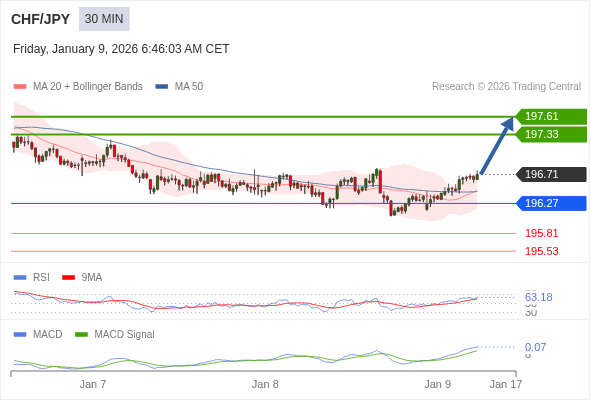Click the MACD legend label

[x=48, y=335]
